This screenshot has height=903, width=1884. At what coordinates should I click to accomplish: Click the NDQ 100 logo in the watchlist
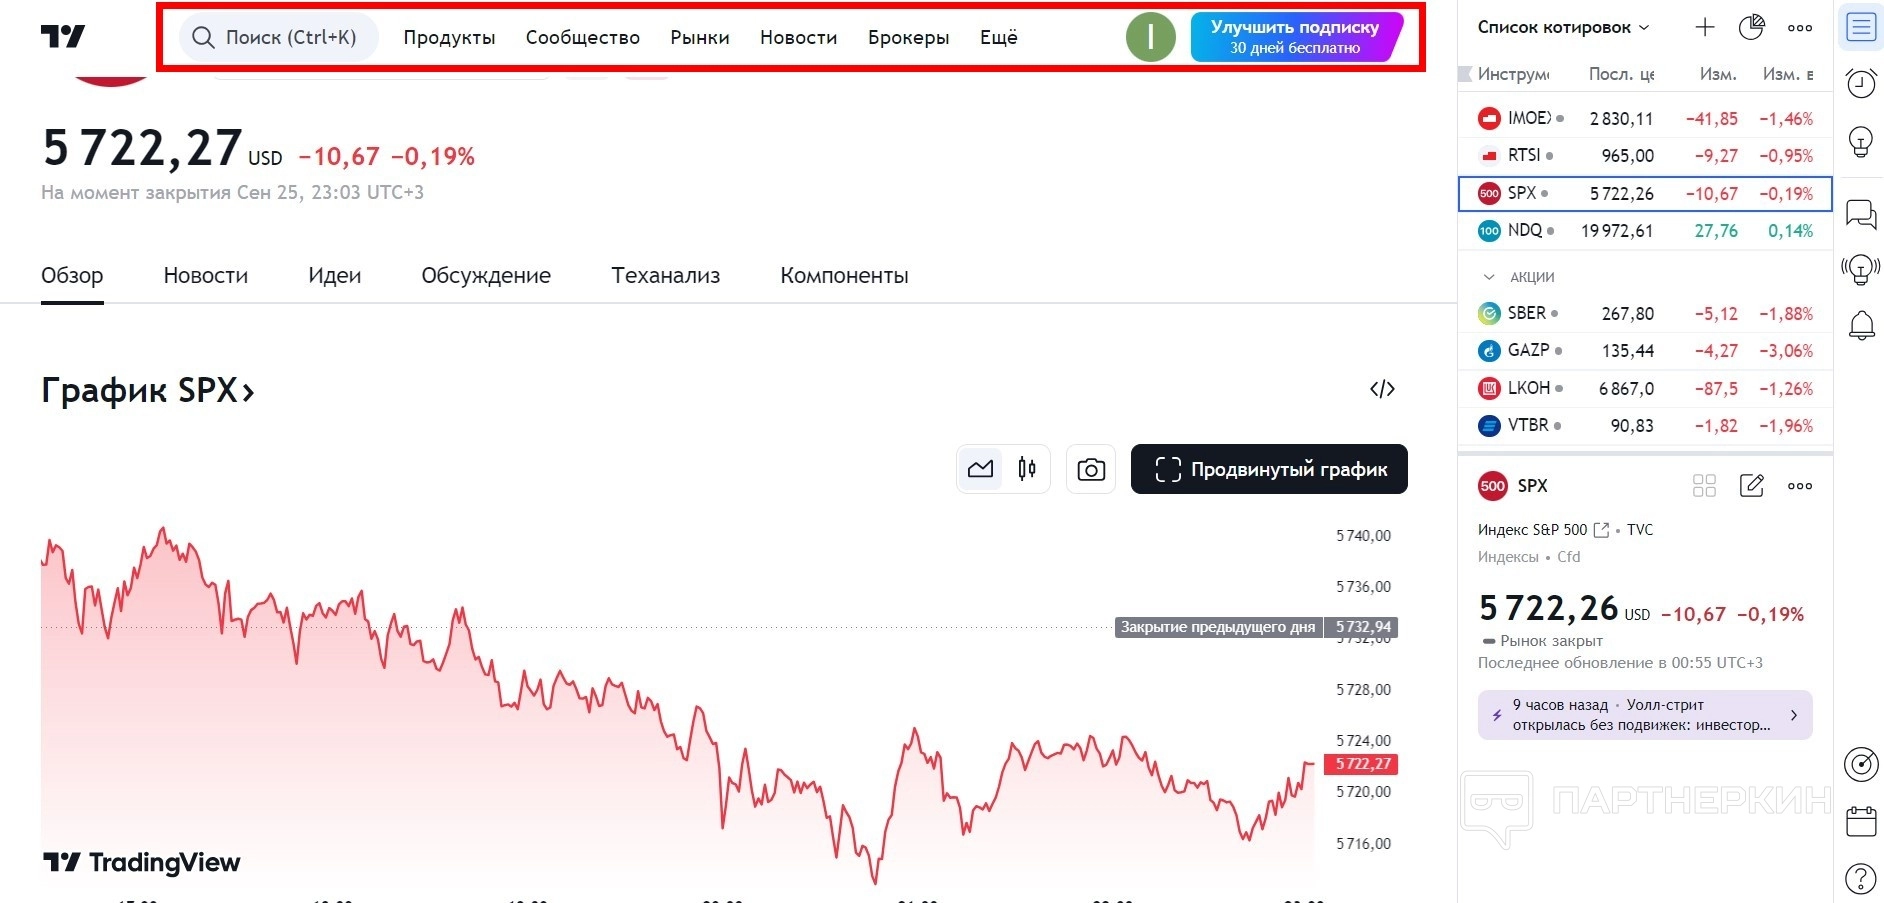(1489, 231)
